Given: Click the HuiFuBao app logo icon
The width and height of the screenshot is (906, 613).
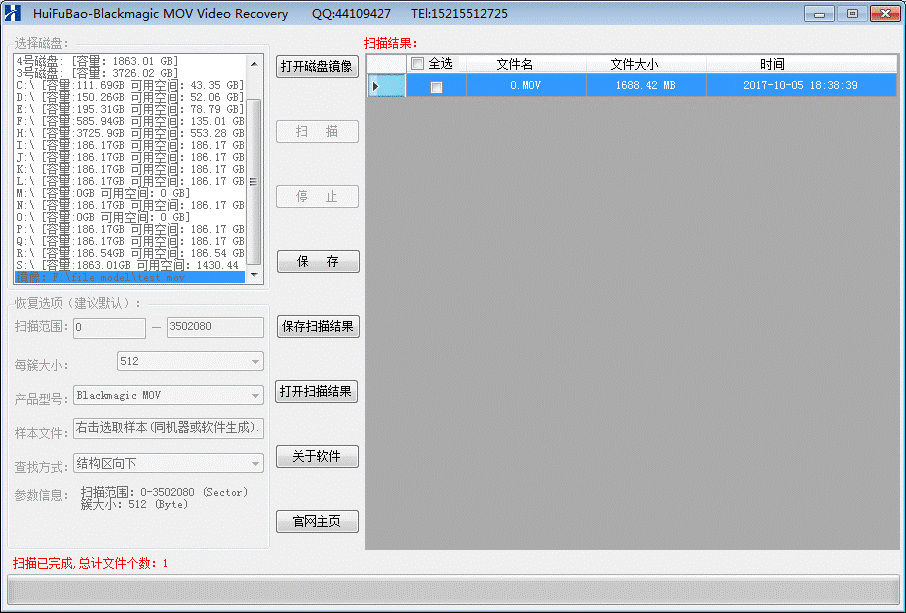Looking at the screenshot, I should click(11, 13).
